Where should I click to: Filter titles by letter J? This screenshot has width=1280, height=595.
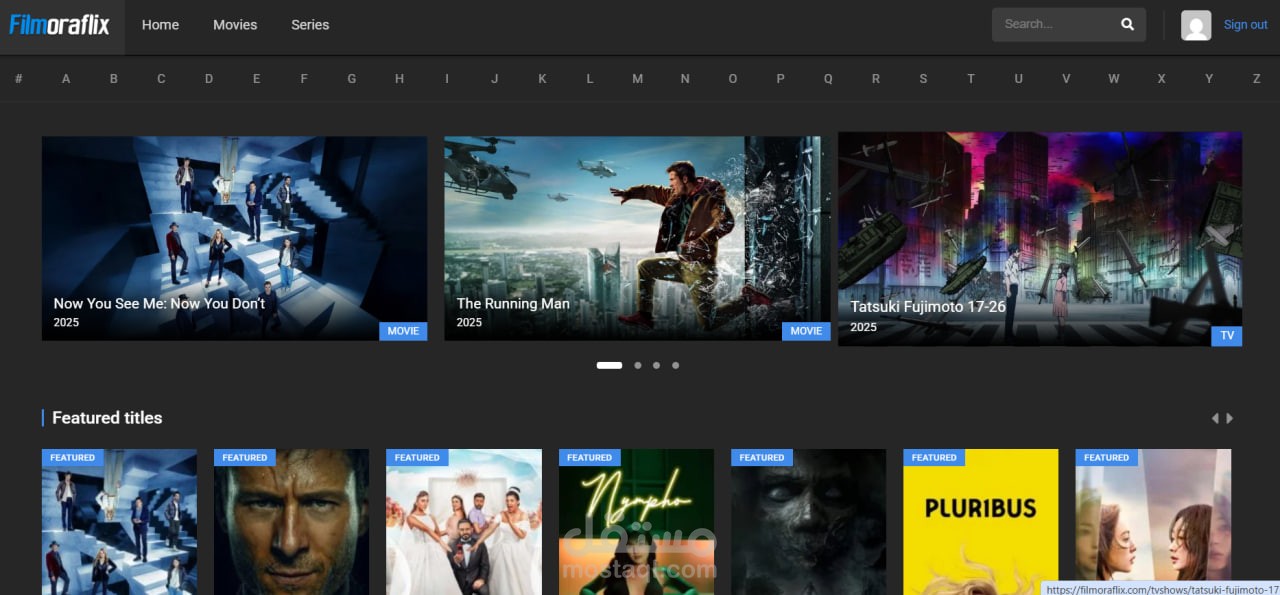tap(494, 78)
